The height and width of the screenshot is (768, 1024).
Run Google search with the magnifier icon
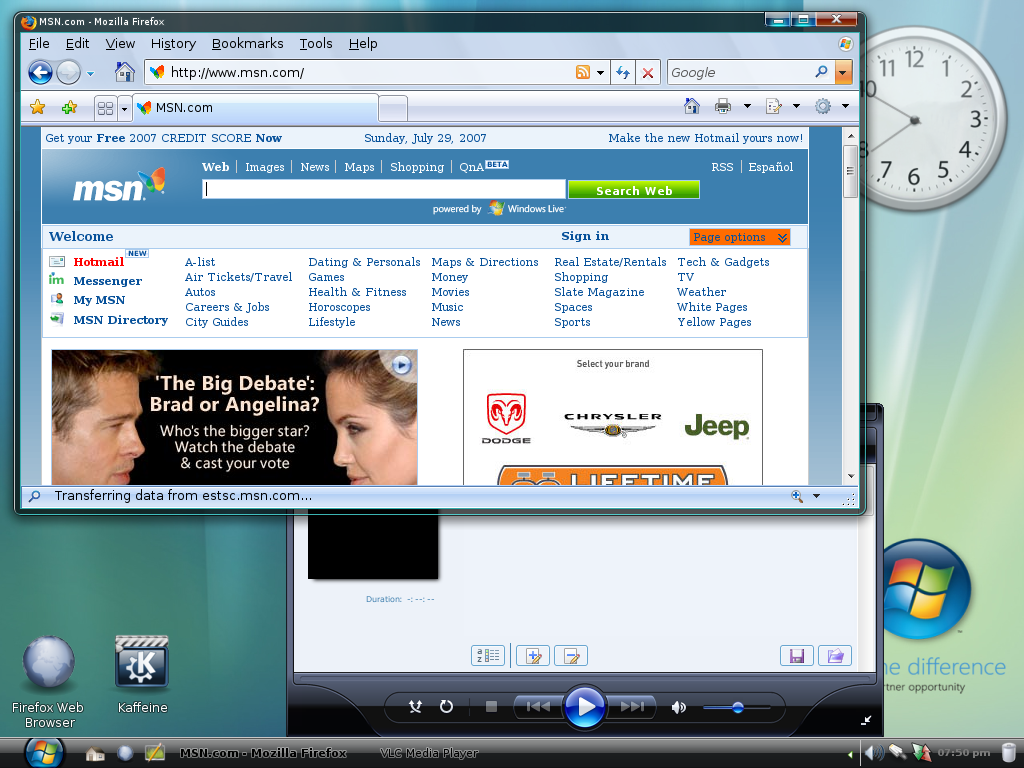[x=822, y=72]
